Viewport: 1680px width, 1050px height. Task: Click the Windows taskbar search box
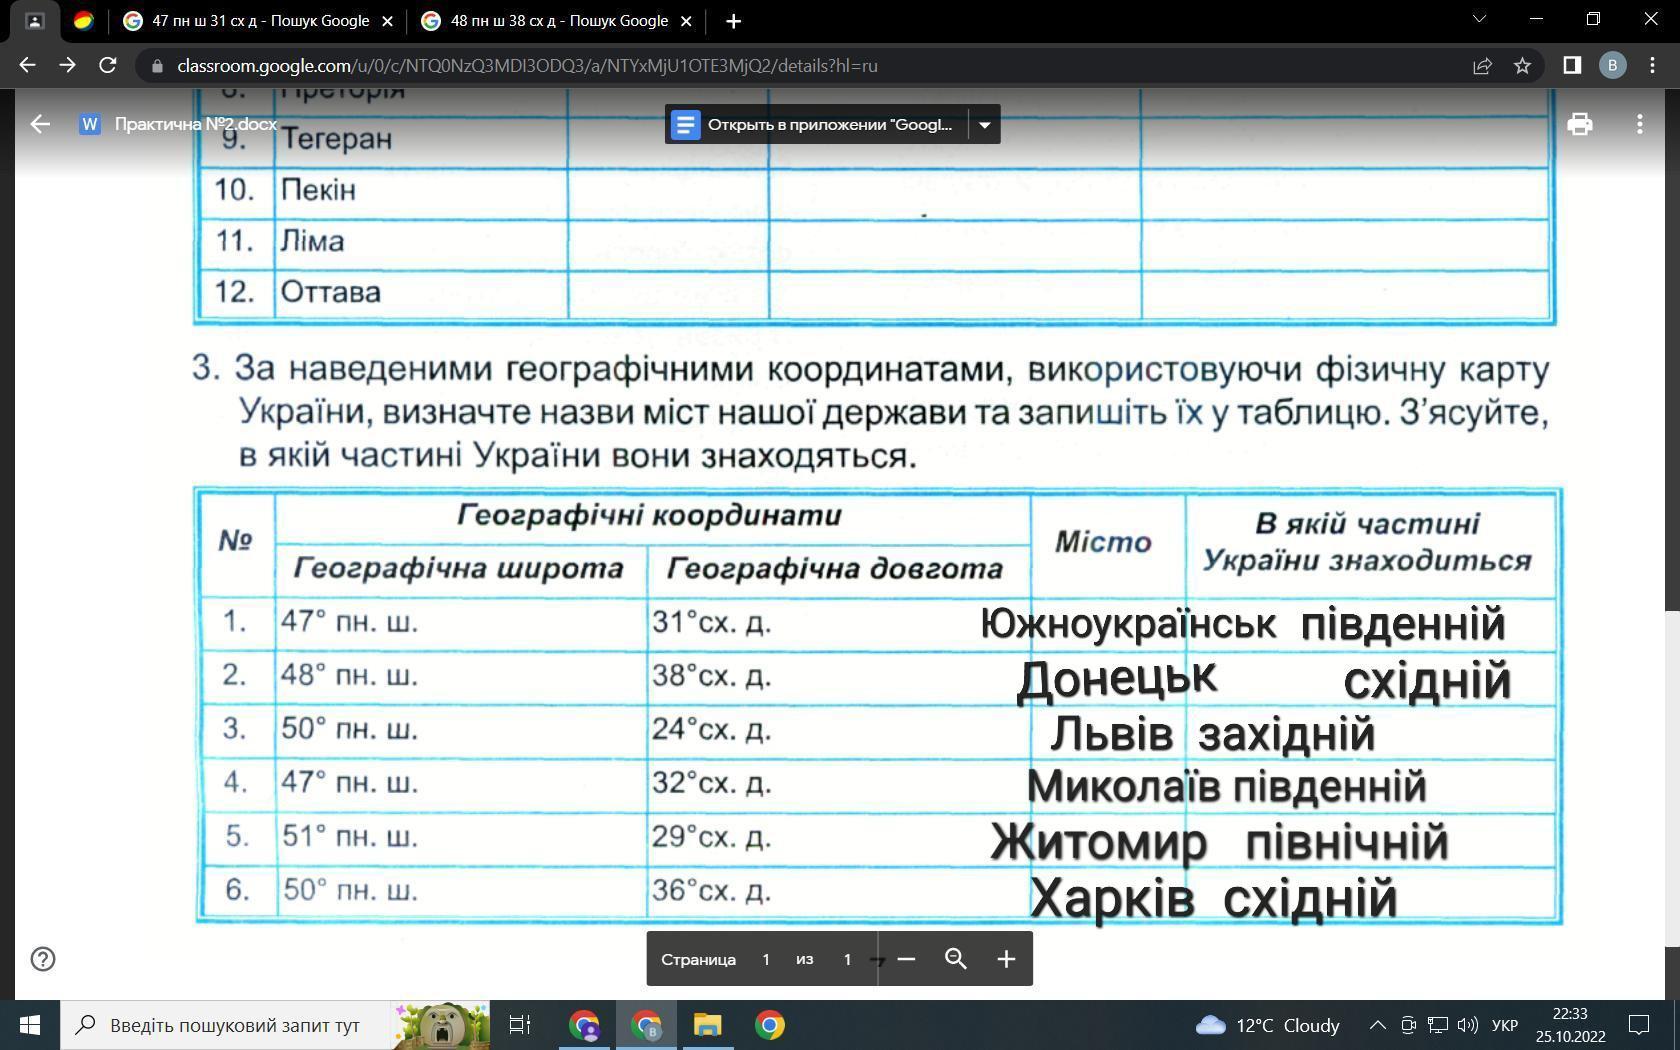[235, 1025]
